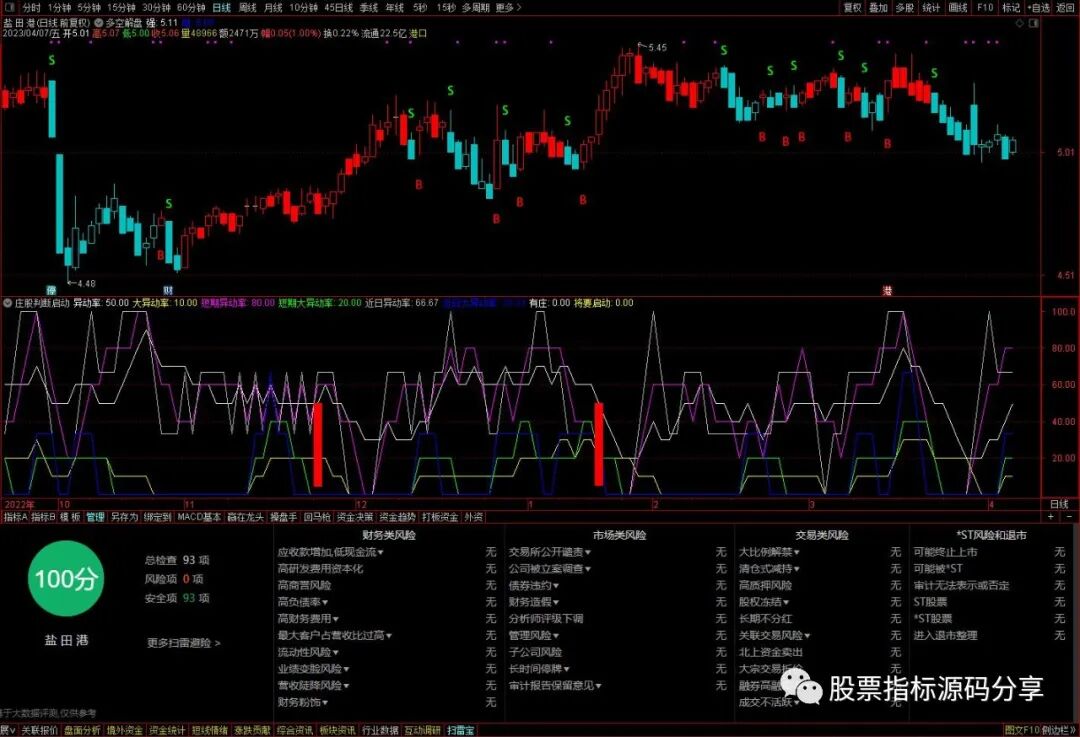Open the 板块资讯 bottom tab
This screenshot has height=737, width=1080.
coord(338,730)
